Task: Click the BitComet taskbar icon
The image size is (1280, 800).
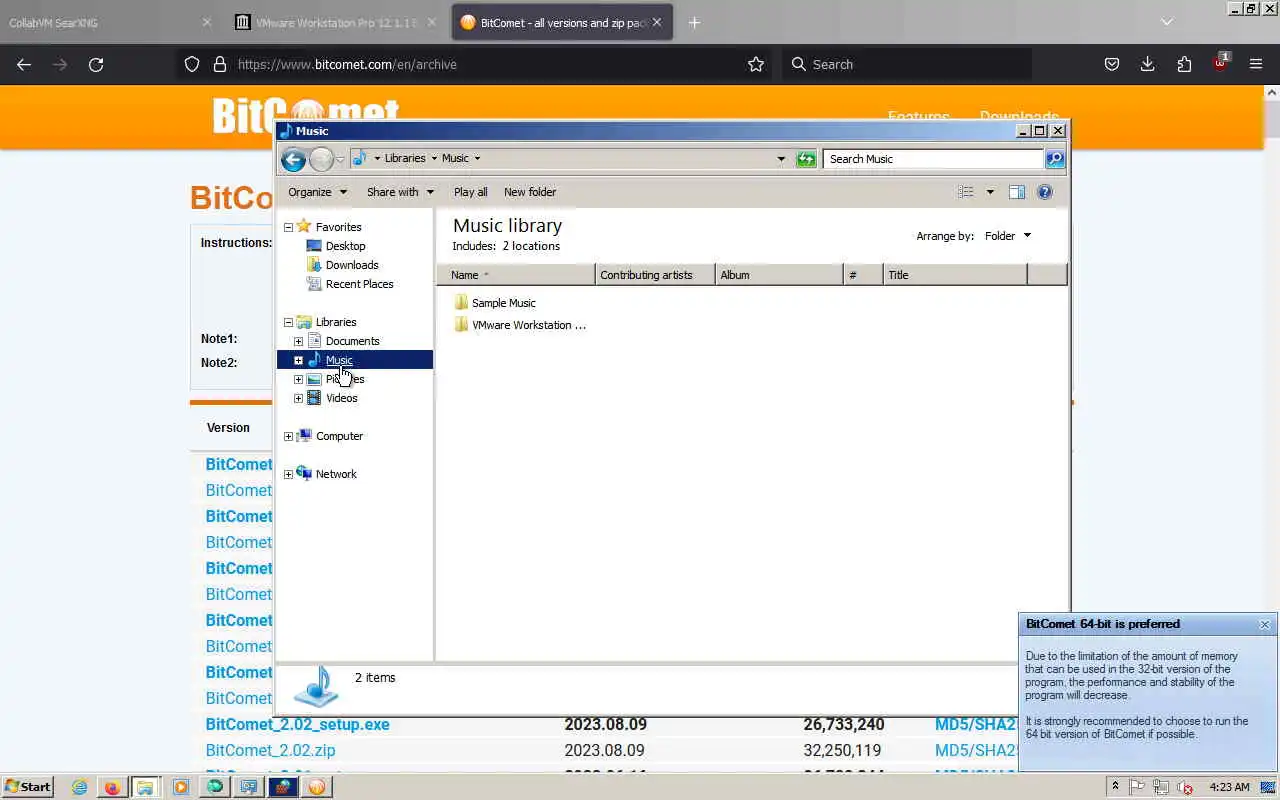Action: [317, 787]
